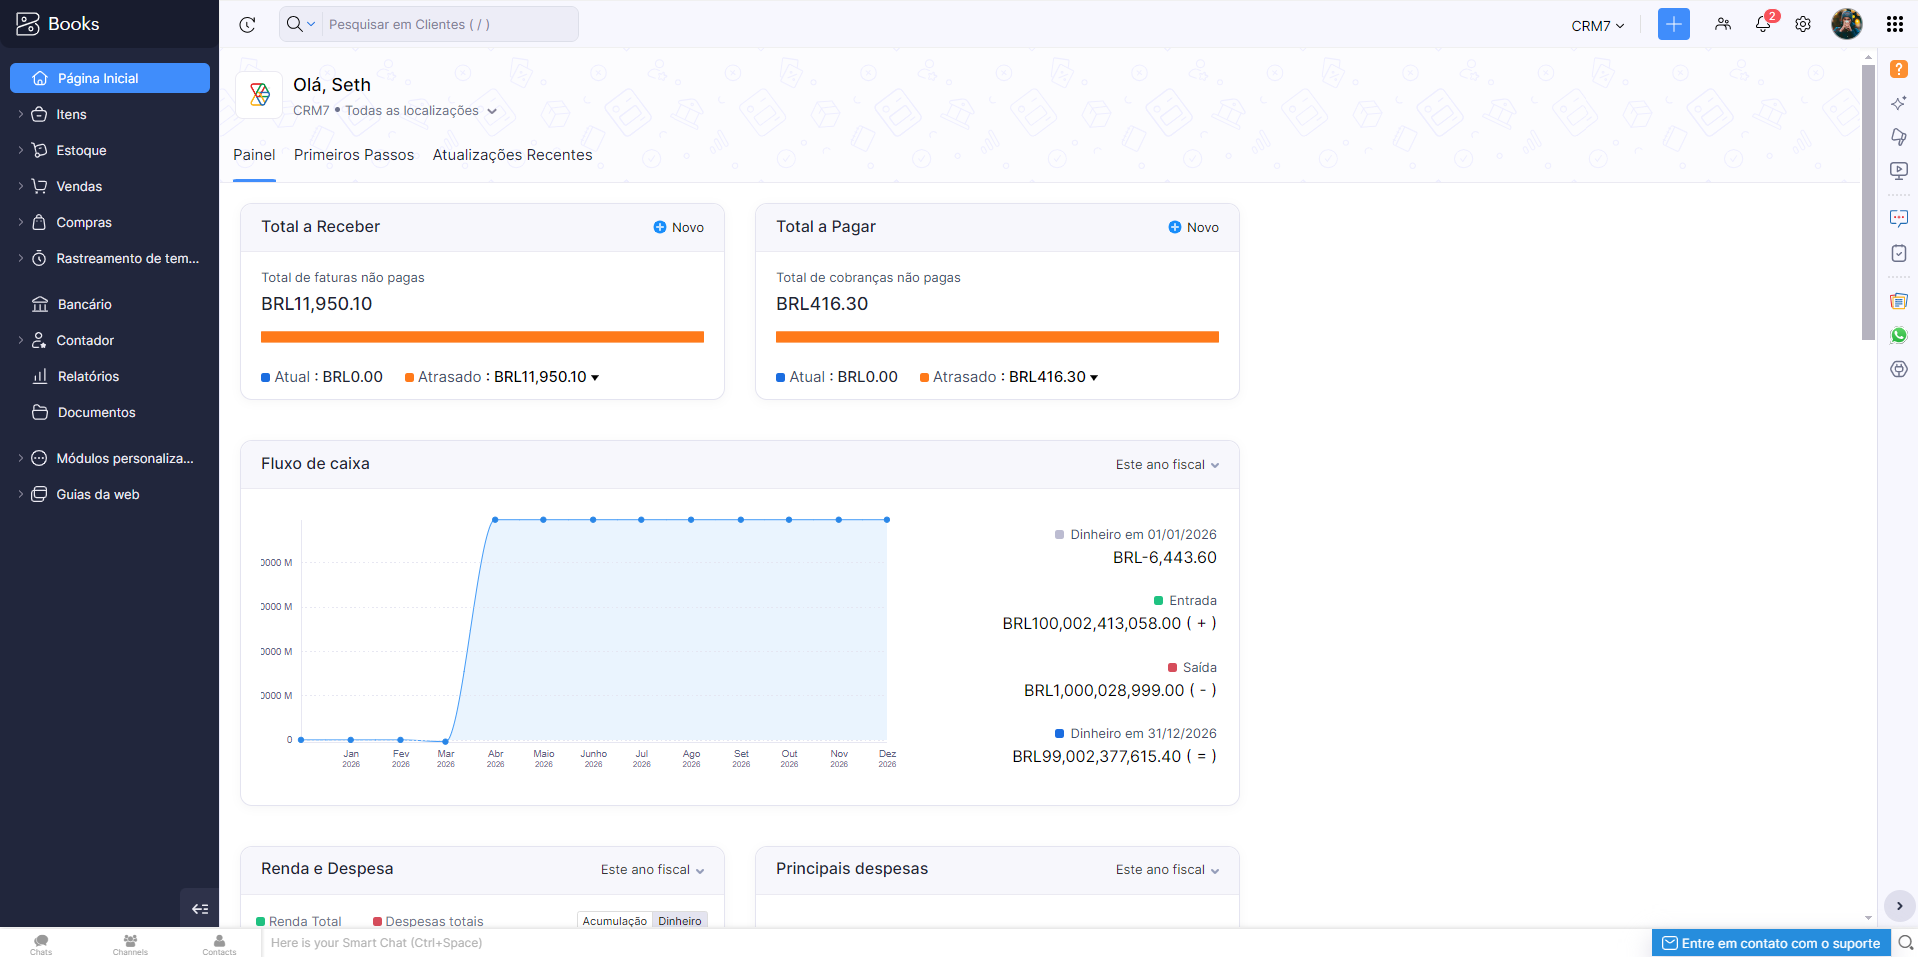The image size is (1918, 957).
Task: Open Fluxo de caixa period dropdown
Action: 1167,465
